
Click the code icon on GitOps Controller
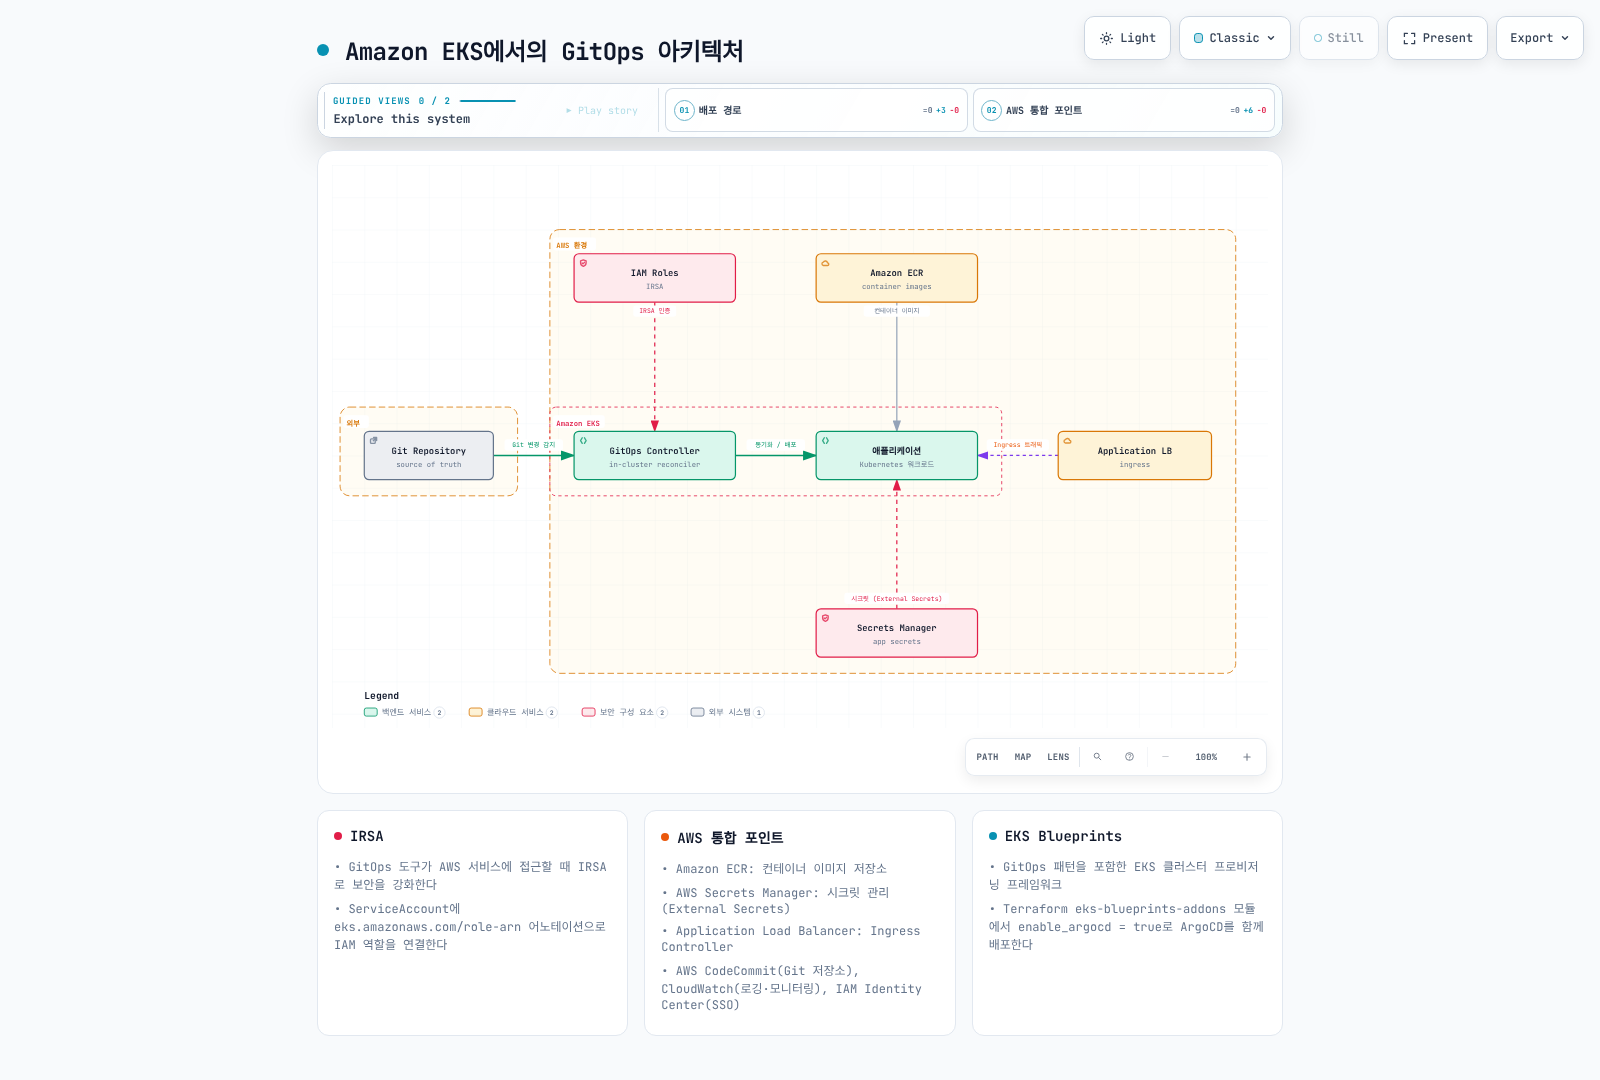[x=584, y=440]
